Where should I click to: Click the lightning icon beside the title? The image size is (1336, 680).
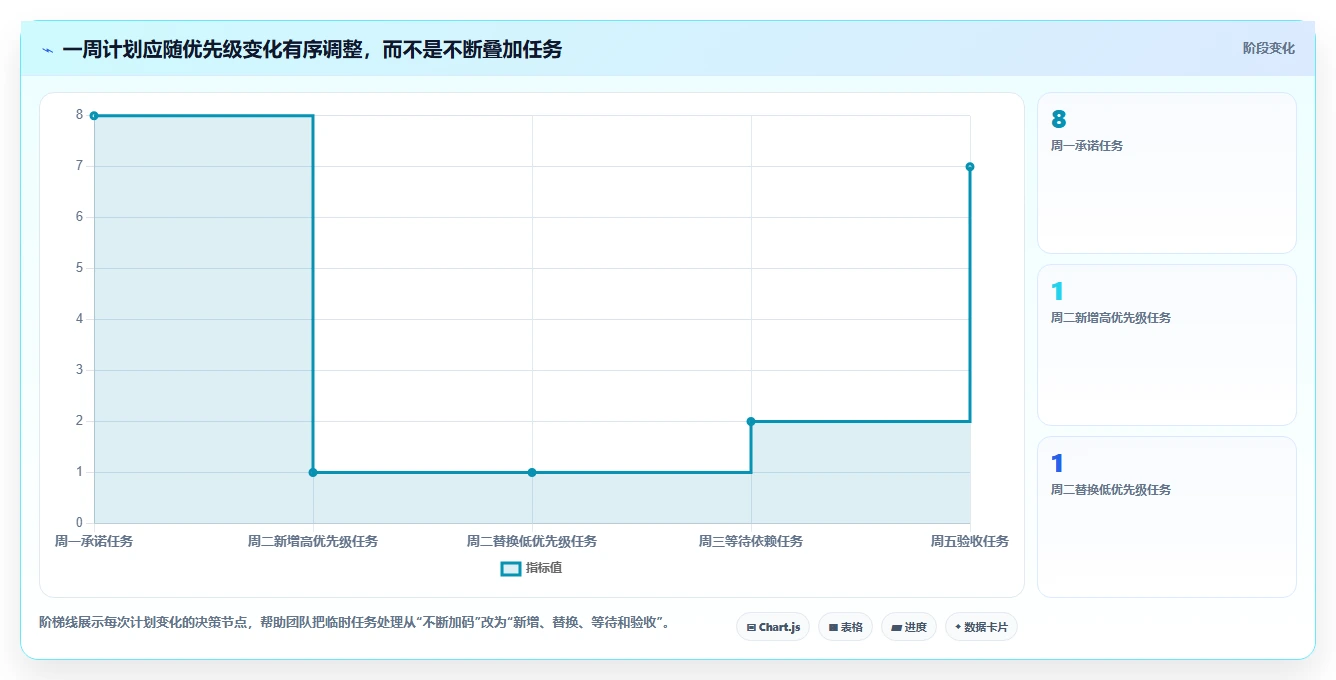pyautogui.click(x=47, y=50)
